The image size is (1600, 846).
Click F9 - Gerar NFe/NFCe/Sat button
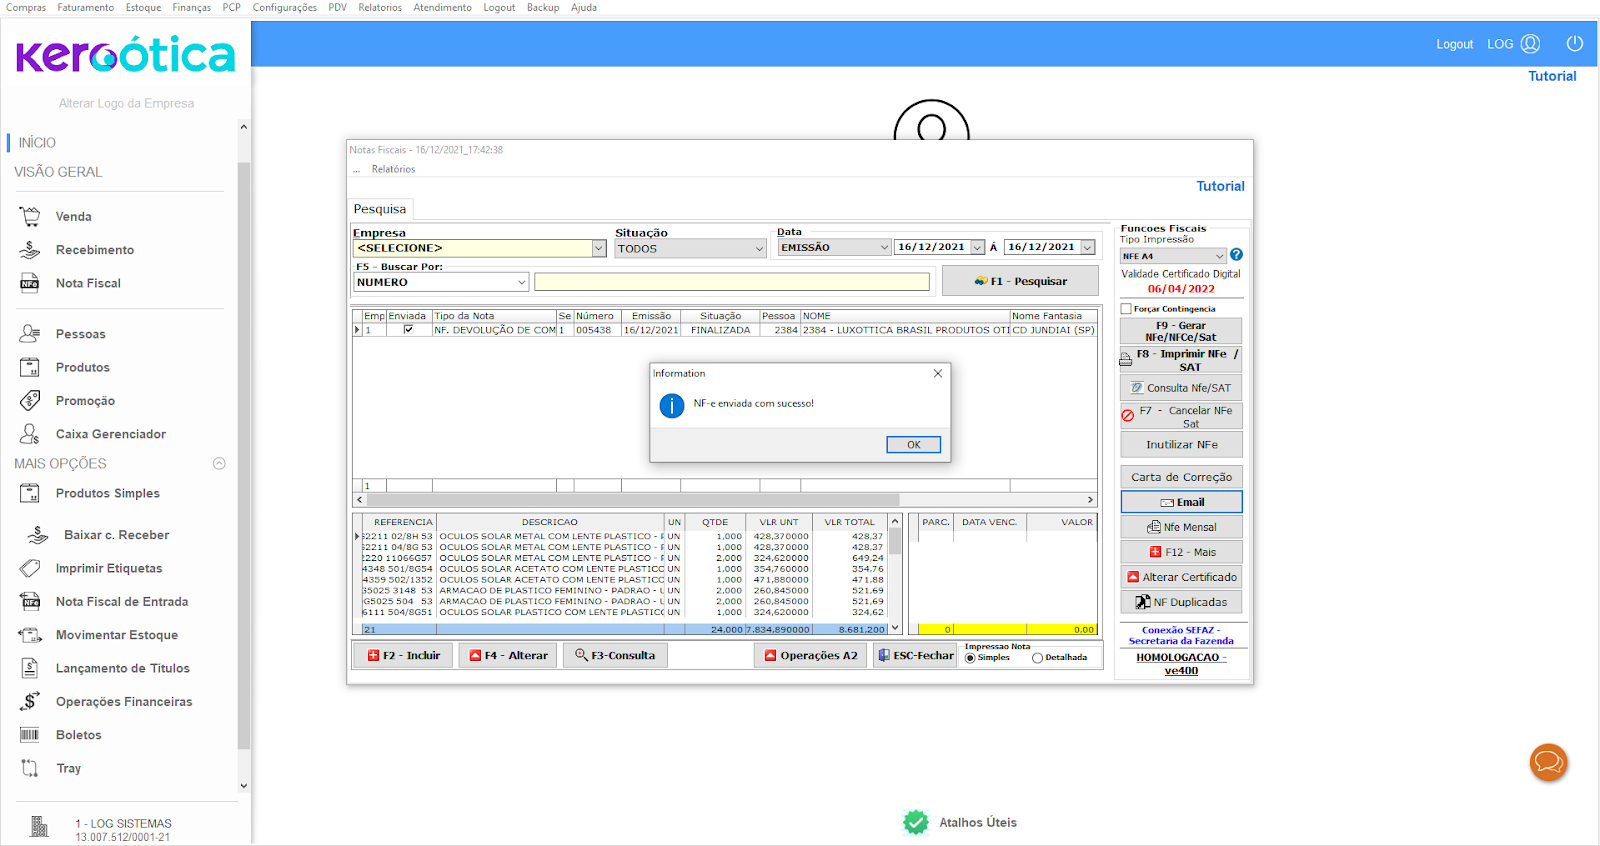click(x=1181, y=331)
